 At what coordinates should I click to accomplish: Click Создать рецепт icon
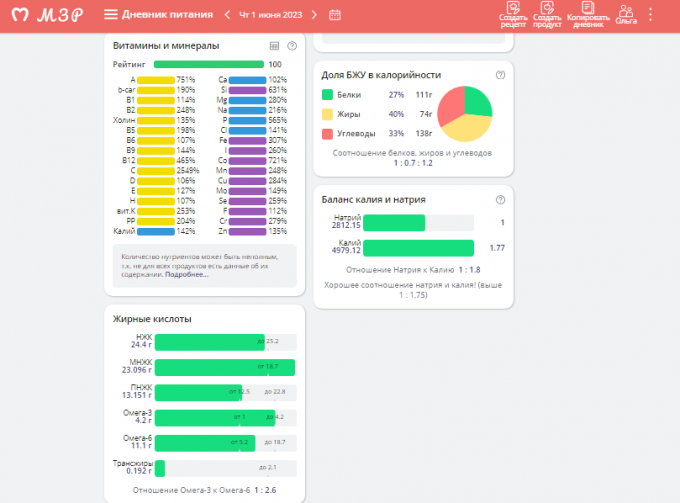pyautogui.click(x=513, y=14)
